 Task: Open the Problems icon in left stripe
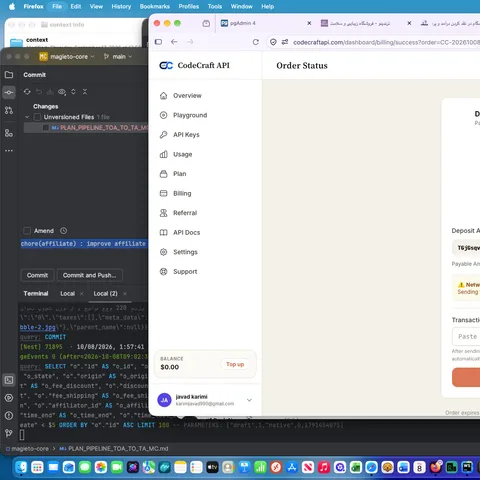[9, 415]
